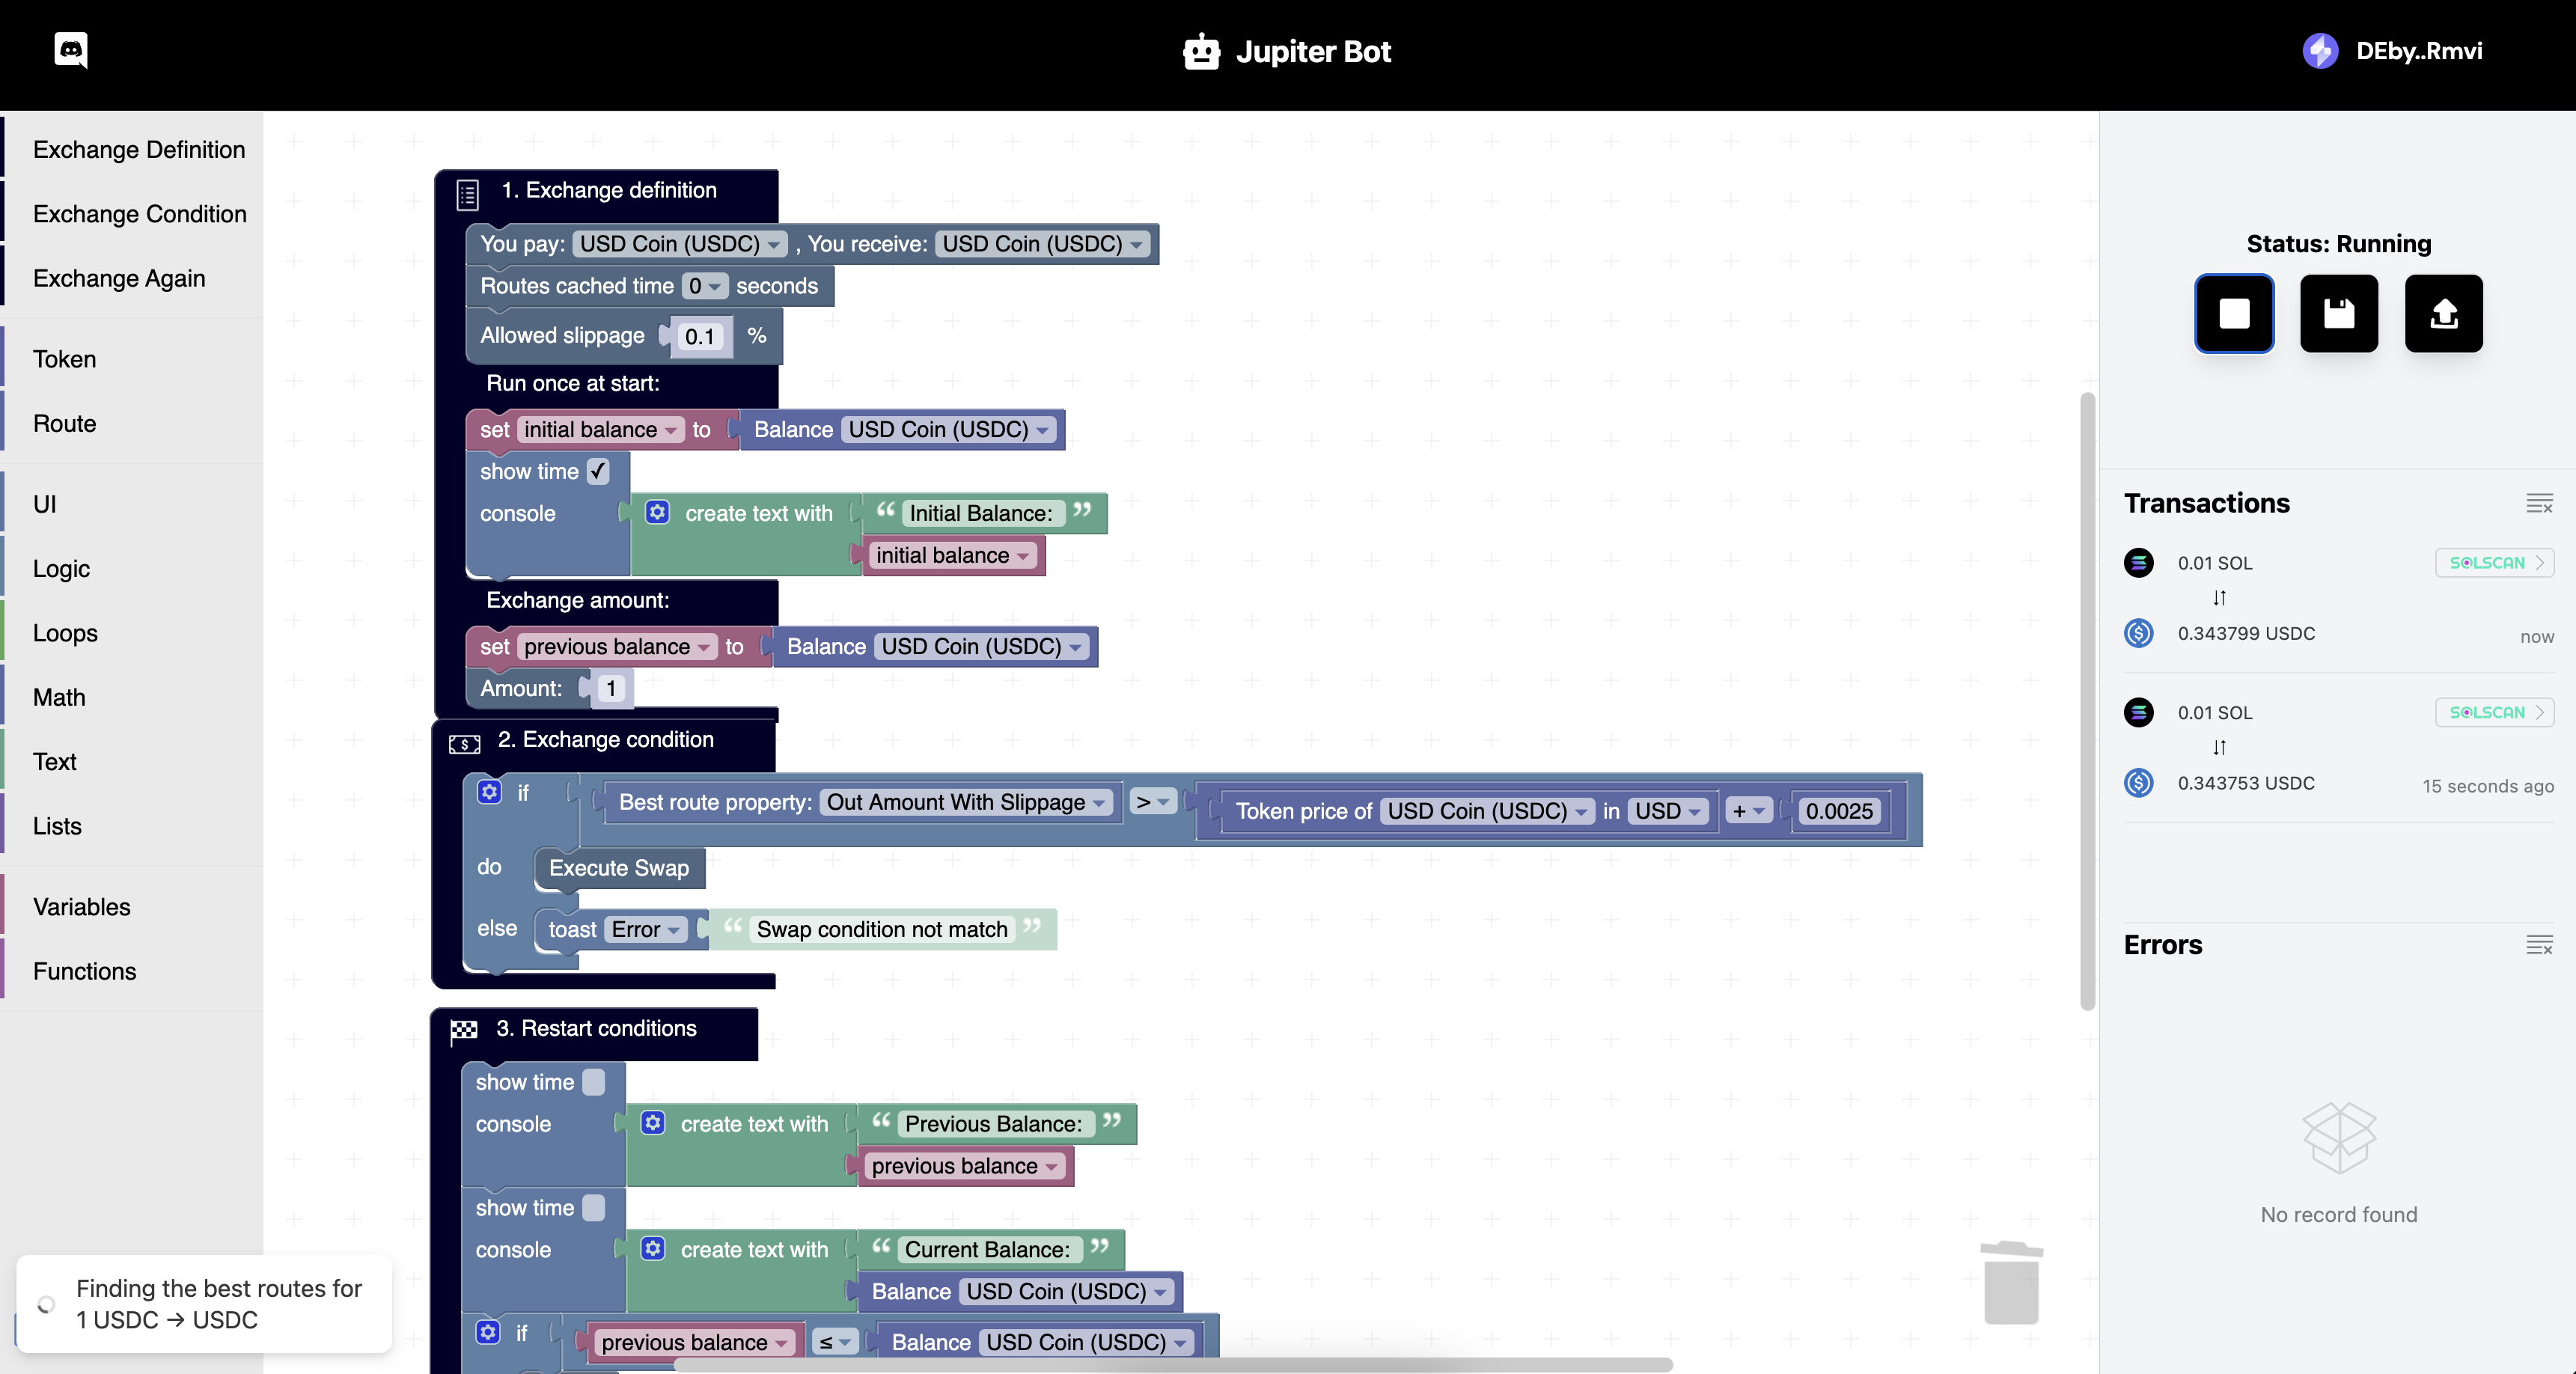This screenshot has height=1374, width=2576.
Task: Toggle show time checkbox under Run once at start
Action: point(598,471)
